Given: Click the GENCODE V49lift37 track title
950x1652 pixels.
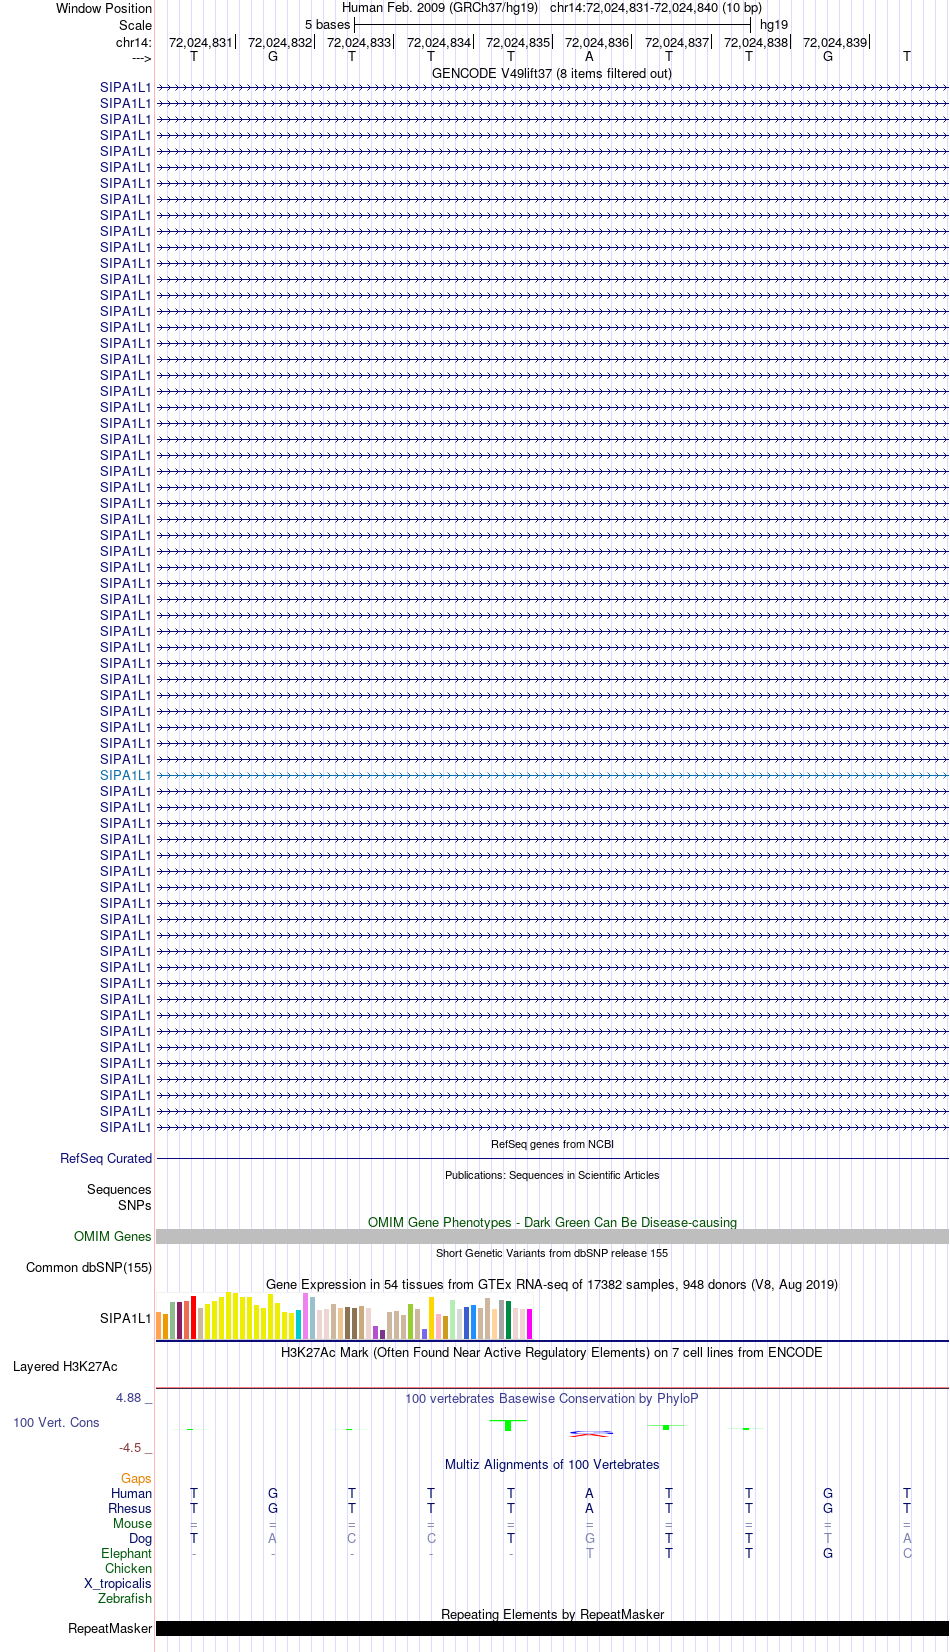Looking at the screenshot, I should pyautogui.click(x=552, y=73).
